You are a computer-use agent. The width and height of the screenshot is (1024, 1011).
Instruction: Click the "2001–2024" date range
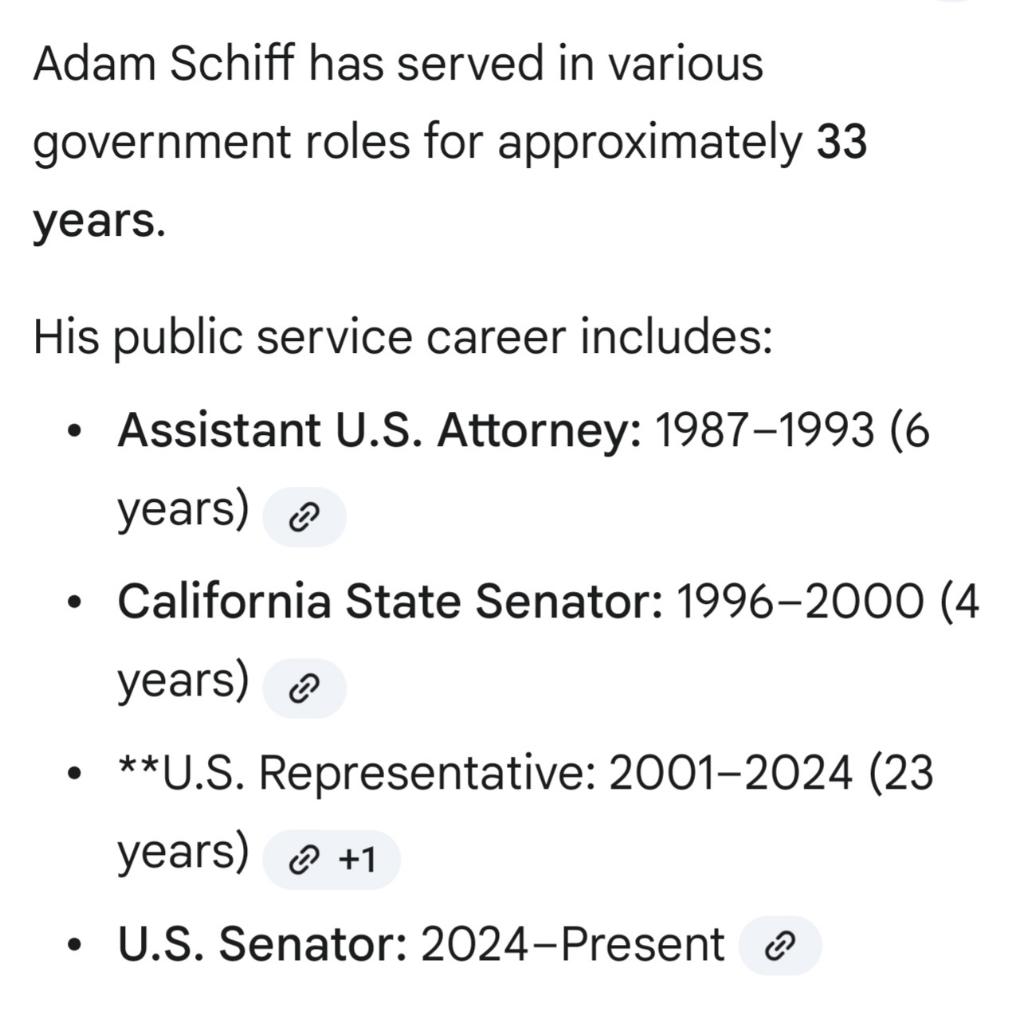(x=731, y=774)
